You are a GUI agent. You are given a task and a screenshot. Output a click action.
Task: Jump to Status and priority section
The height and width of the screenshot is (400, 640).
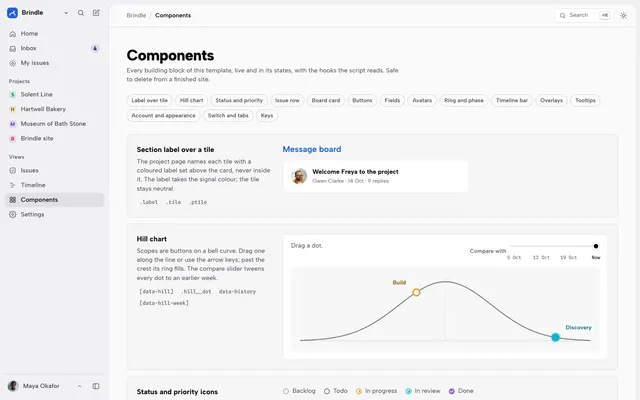239,100
